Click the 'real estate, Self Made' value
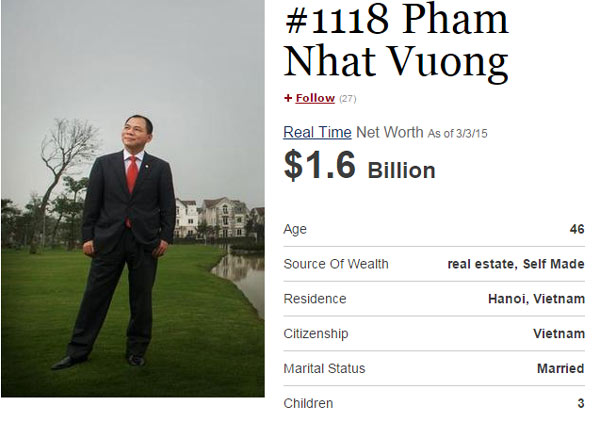Image resolution: width=600 pixels, height=422 pixels. click(x=516, y=264)
